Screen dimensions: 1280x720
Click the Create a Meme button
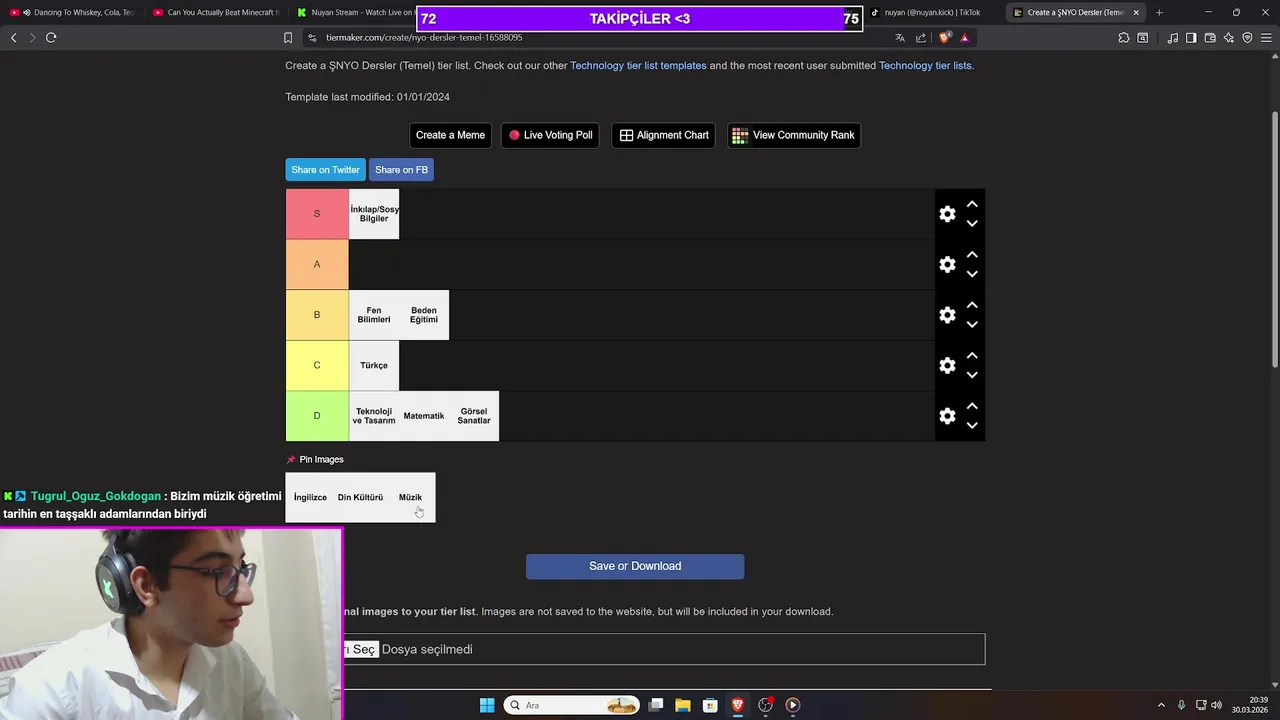coord(450,135)
